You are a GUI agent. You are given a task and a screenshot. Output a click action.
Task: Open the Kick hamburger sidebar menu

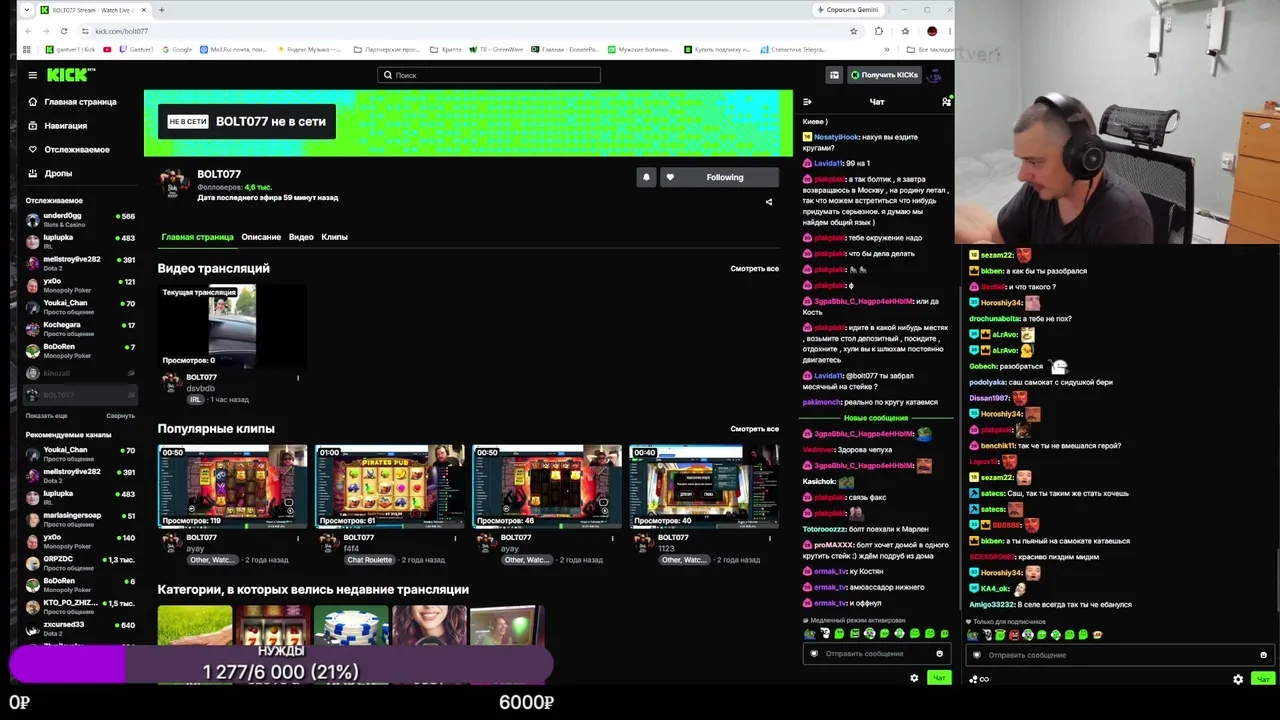click(32, 75)
